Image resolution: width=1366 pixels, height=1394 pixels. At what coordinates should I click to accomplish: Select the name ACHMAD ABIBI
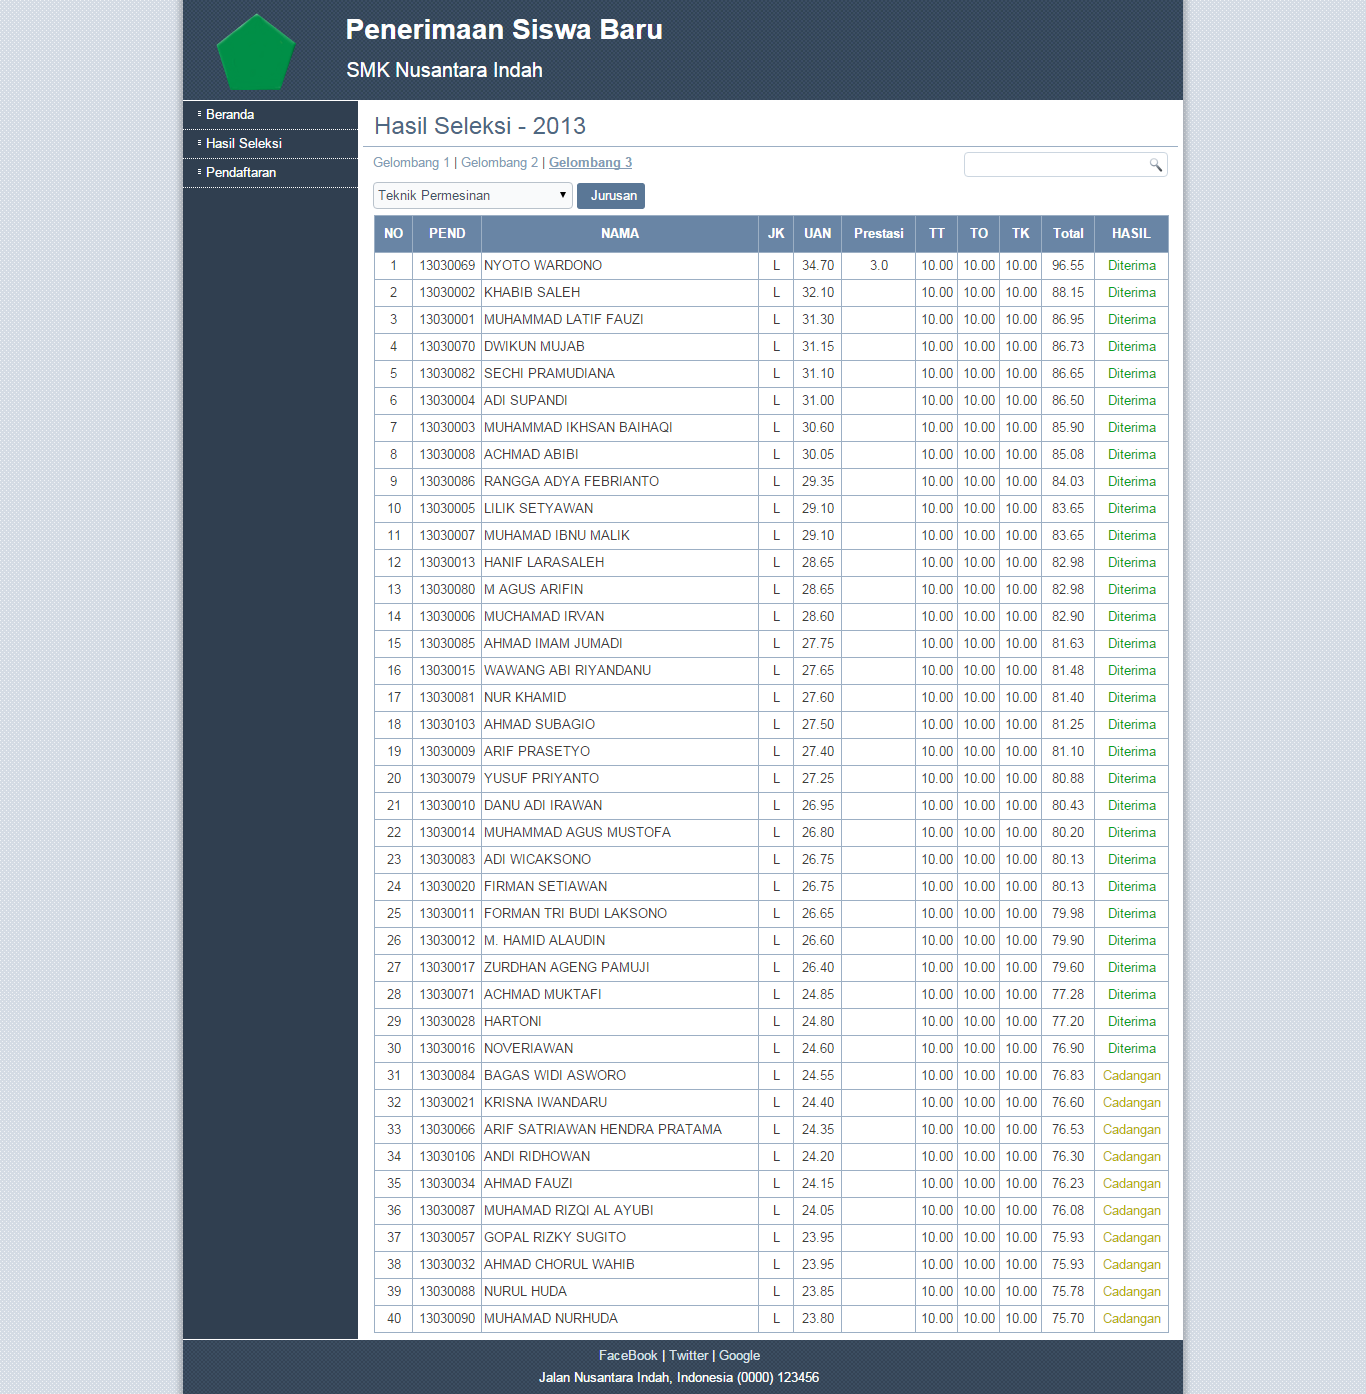(x=531, y=454)
